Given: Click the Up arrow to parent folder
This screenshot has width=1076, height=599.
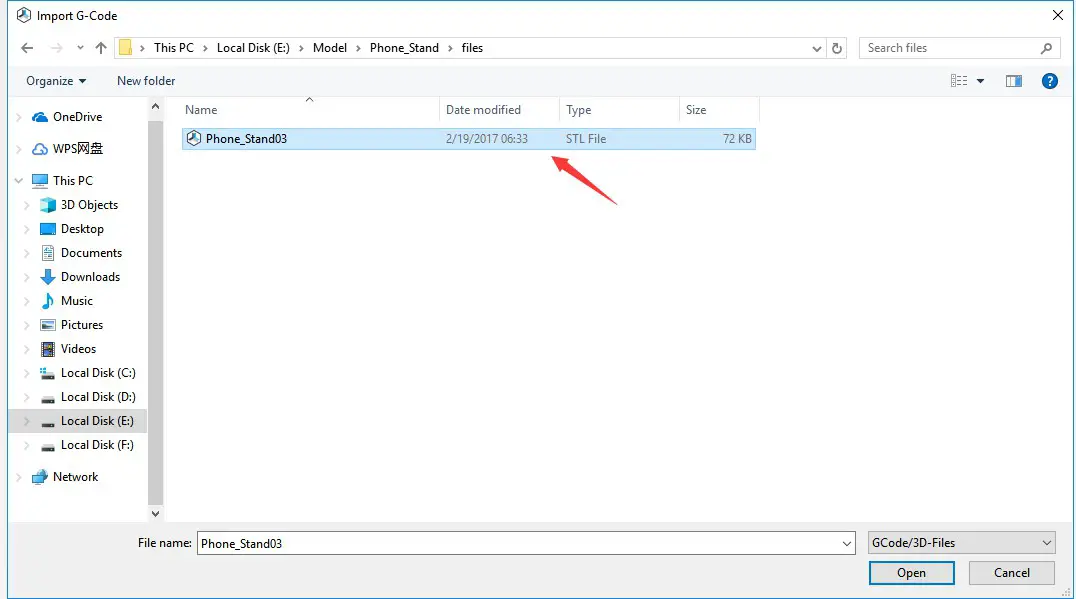Looking at the screenshot, I should coord(101,47).
